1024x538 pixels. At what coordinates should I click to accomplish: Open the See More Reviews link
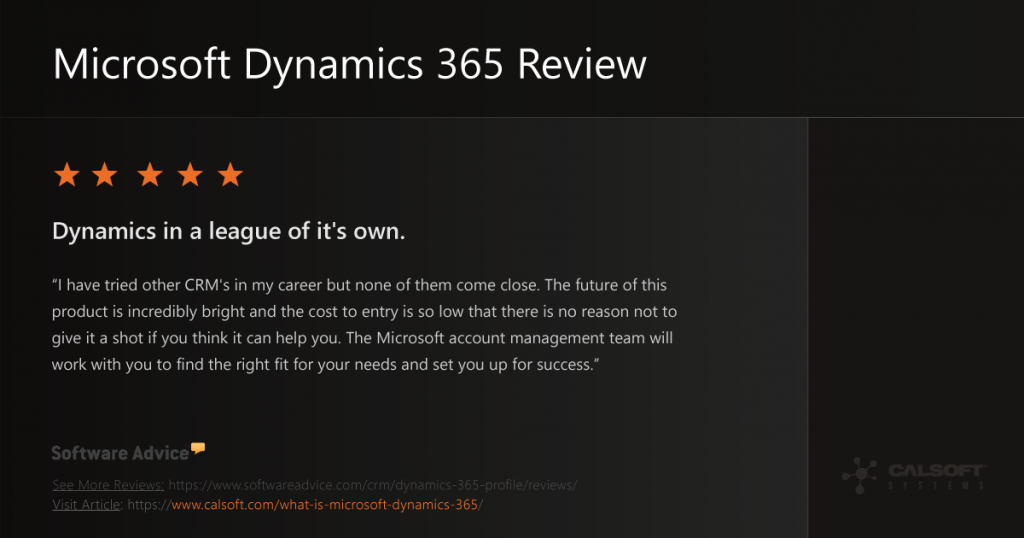coord(108,485)
